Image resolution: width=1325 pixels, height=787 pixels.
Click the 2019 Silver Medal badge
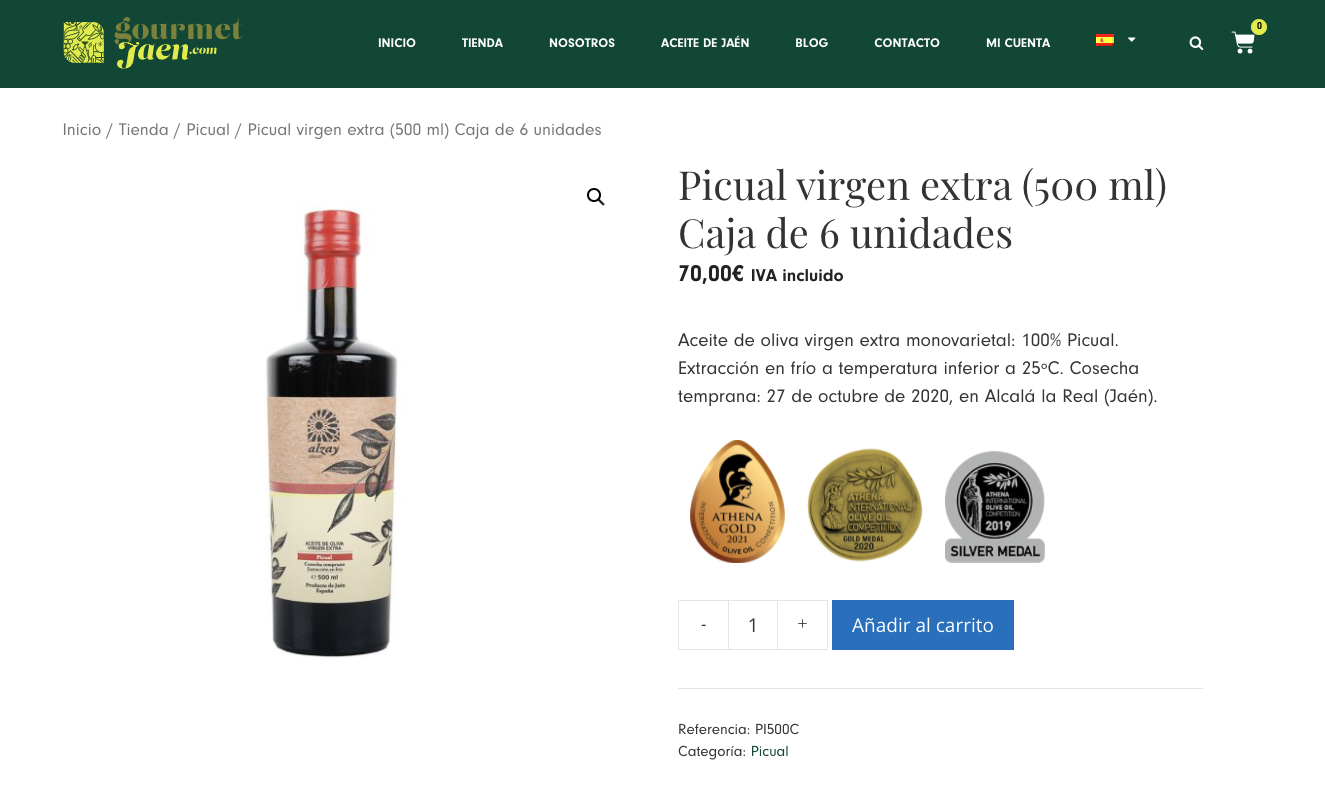pyautogui.click(x=995, y=506)
